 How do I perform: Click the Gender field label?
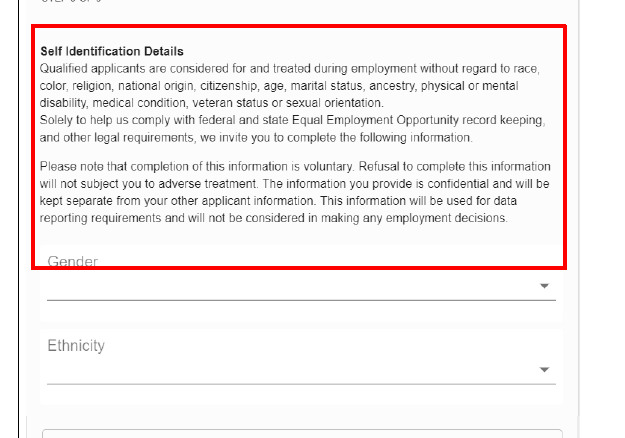[73, 262]
